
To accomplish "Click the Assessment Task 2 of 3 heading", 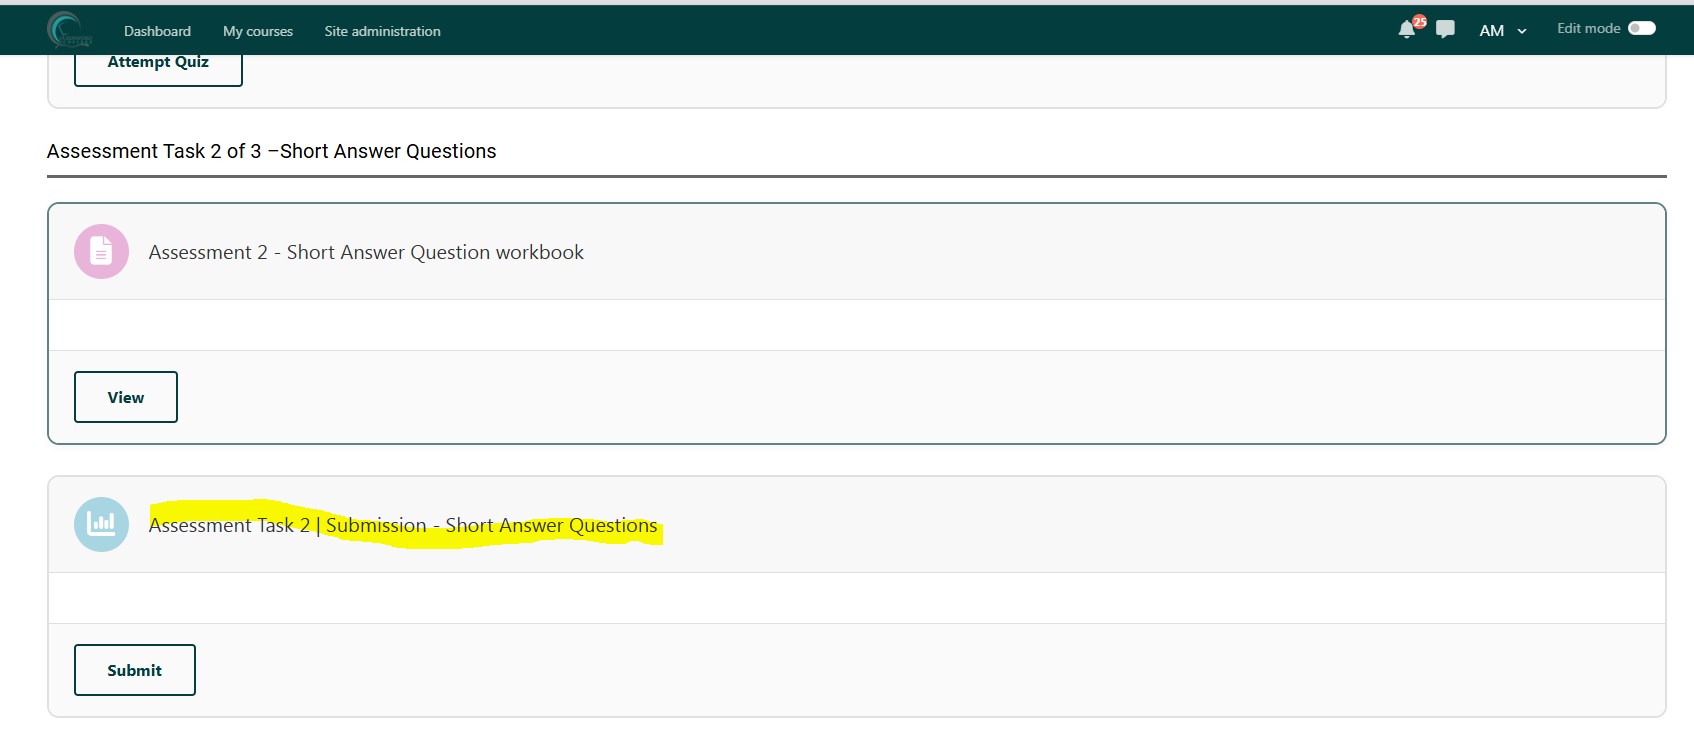I will (x=272, y=151).
